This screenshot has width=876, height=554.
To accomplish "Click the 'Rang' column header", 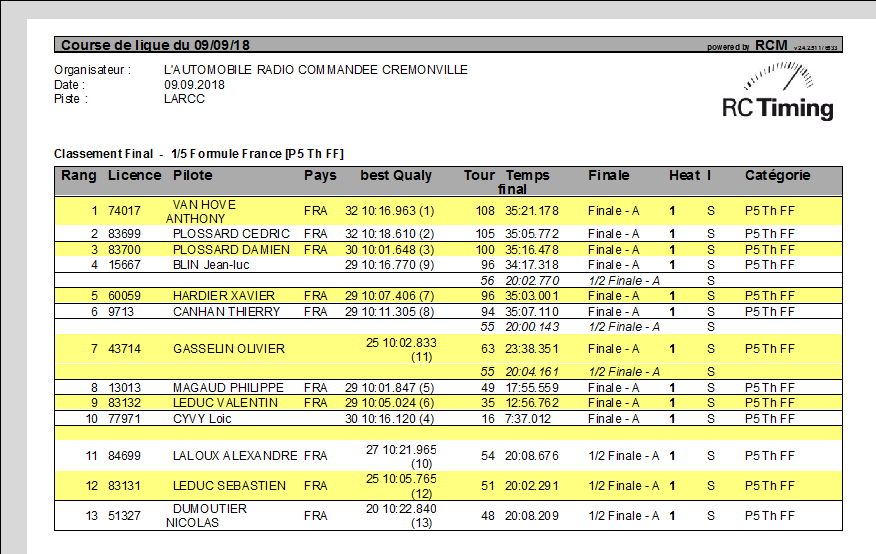I will click(x=79, y=175).
